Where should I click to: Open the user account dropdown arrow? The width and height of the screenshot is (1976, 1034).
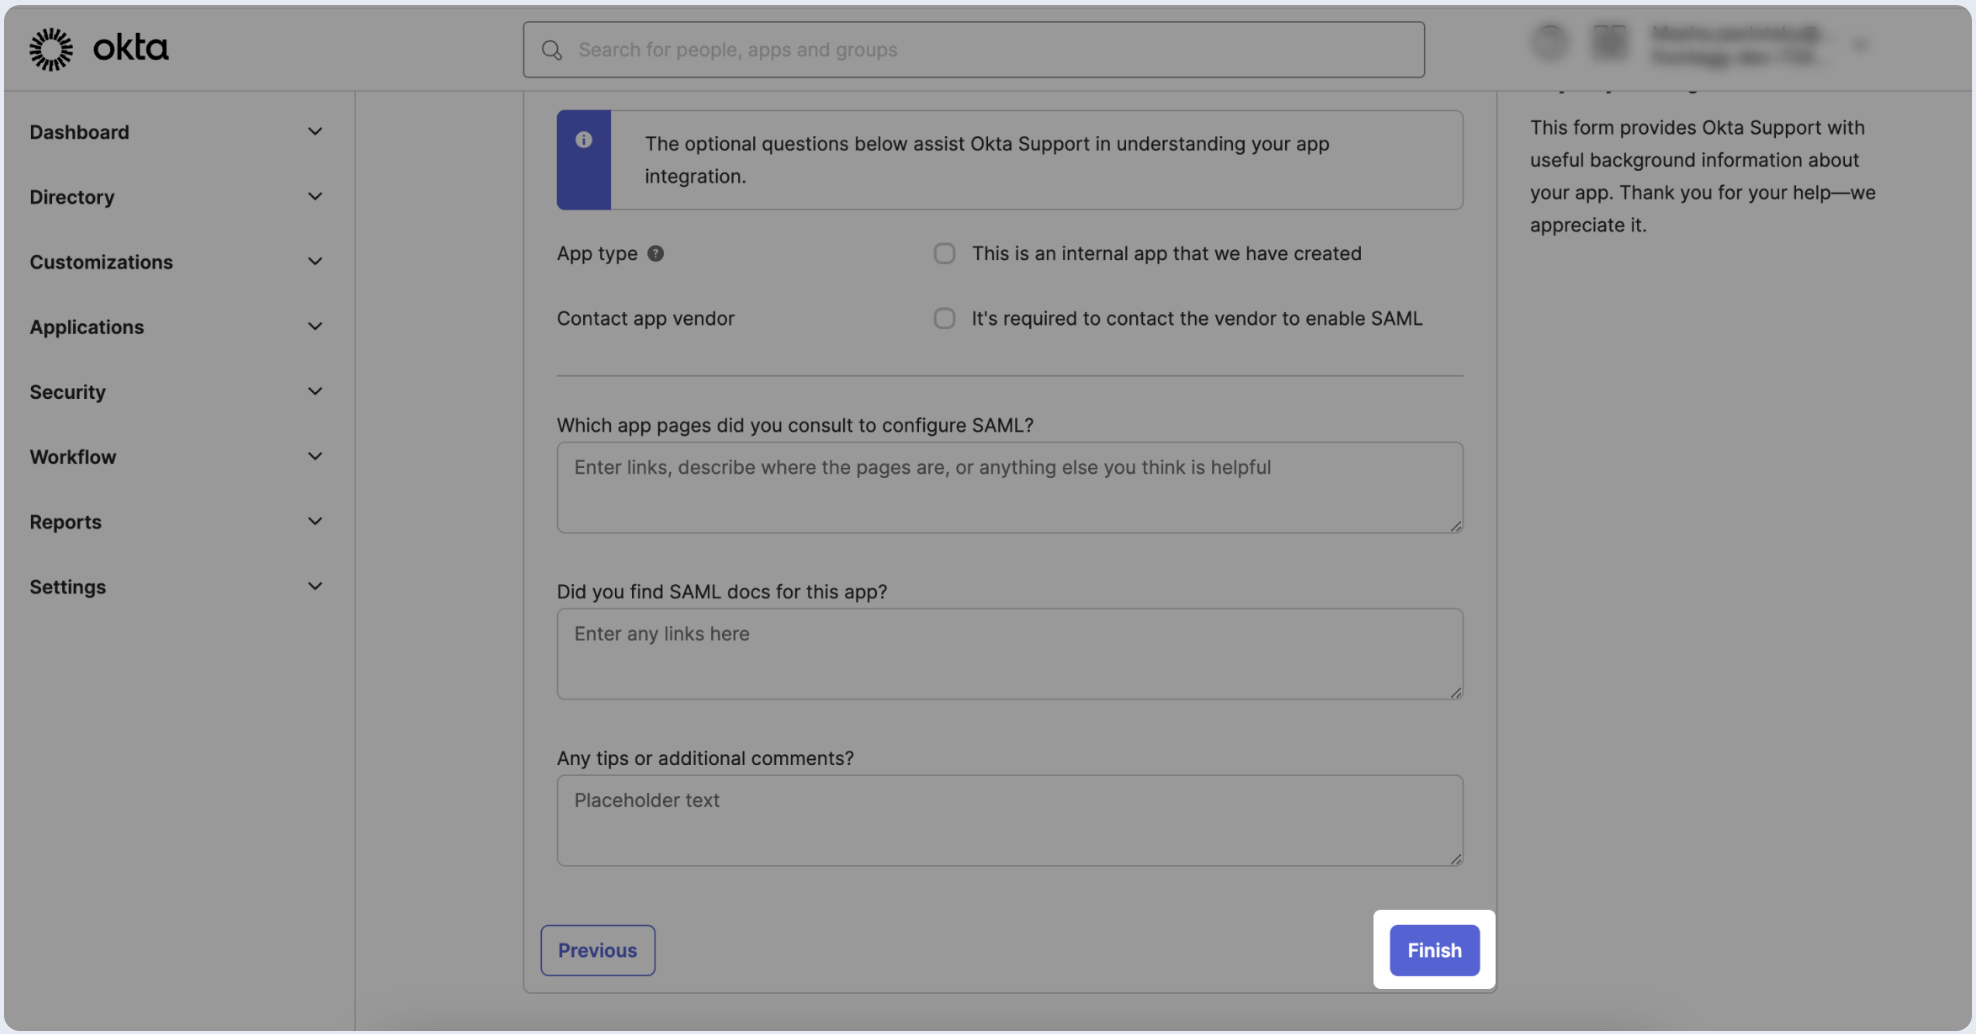[1860, 45]
